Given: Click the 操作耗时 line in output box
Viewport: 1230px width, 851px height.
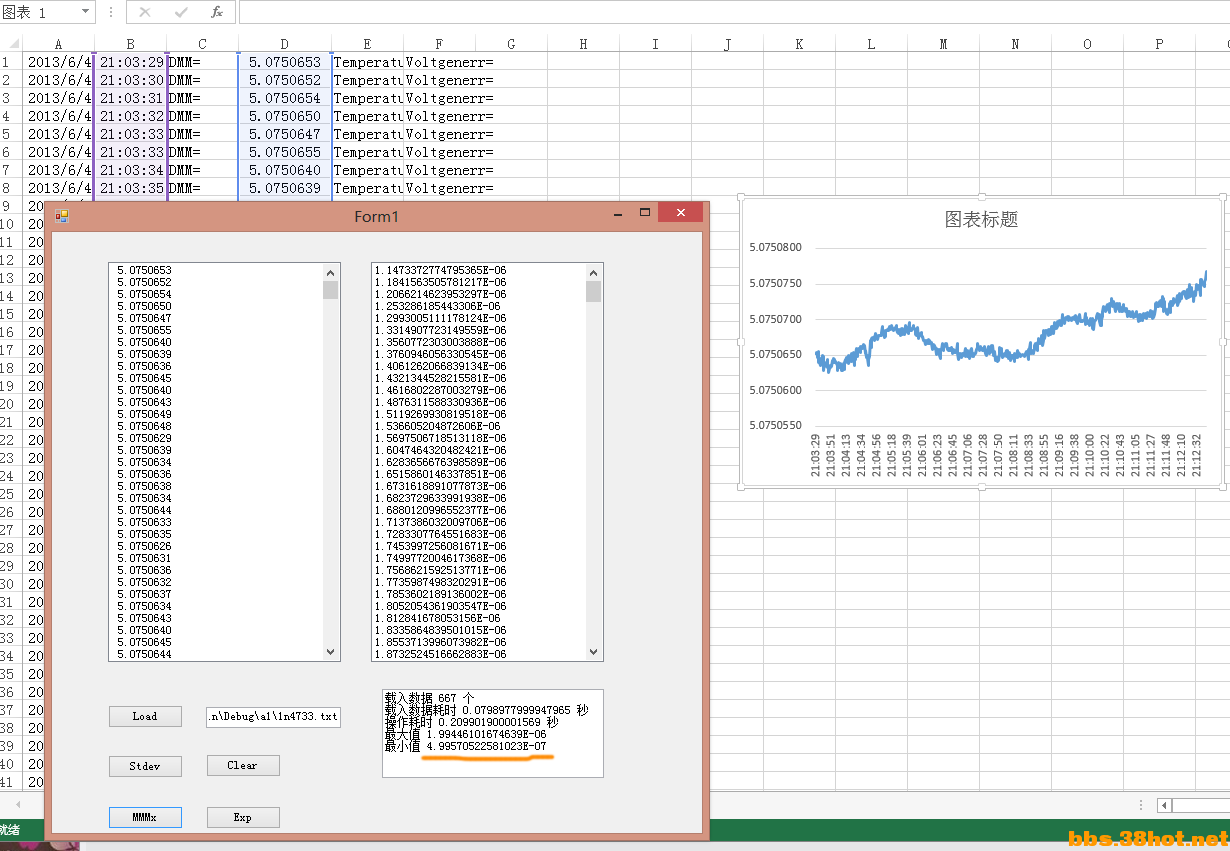Looking at the screenshot, I should pos(471,722).
